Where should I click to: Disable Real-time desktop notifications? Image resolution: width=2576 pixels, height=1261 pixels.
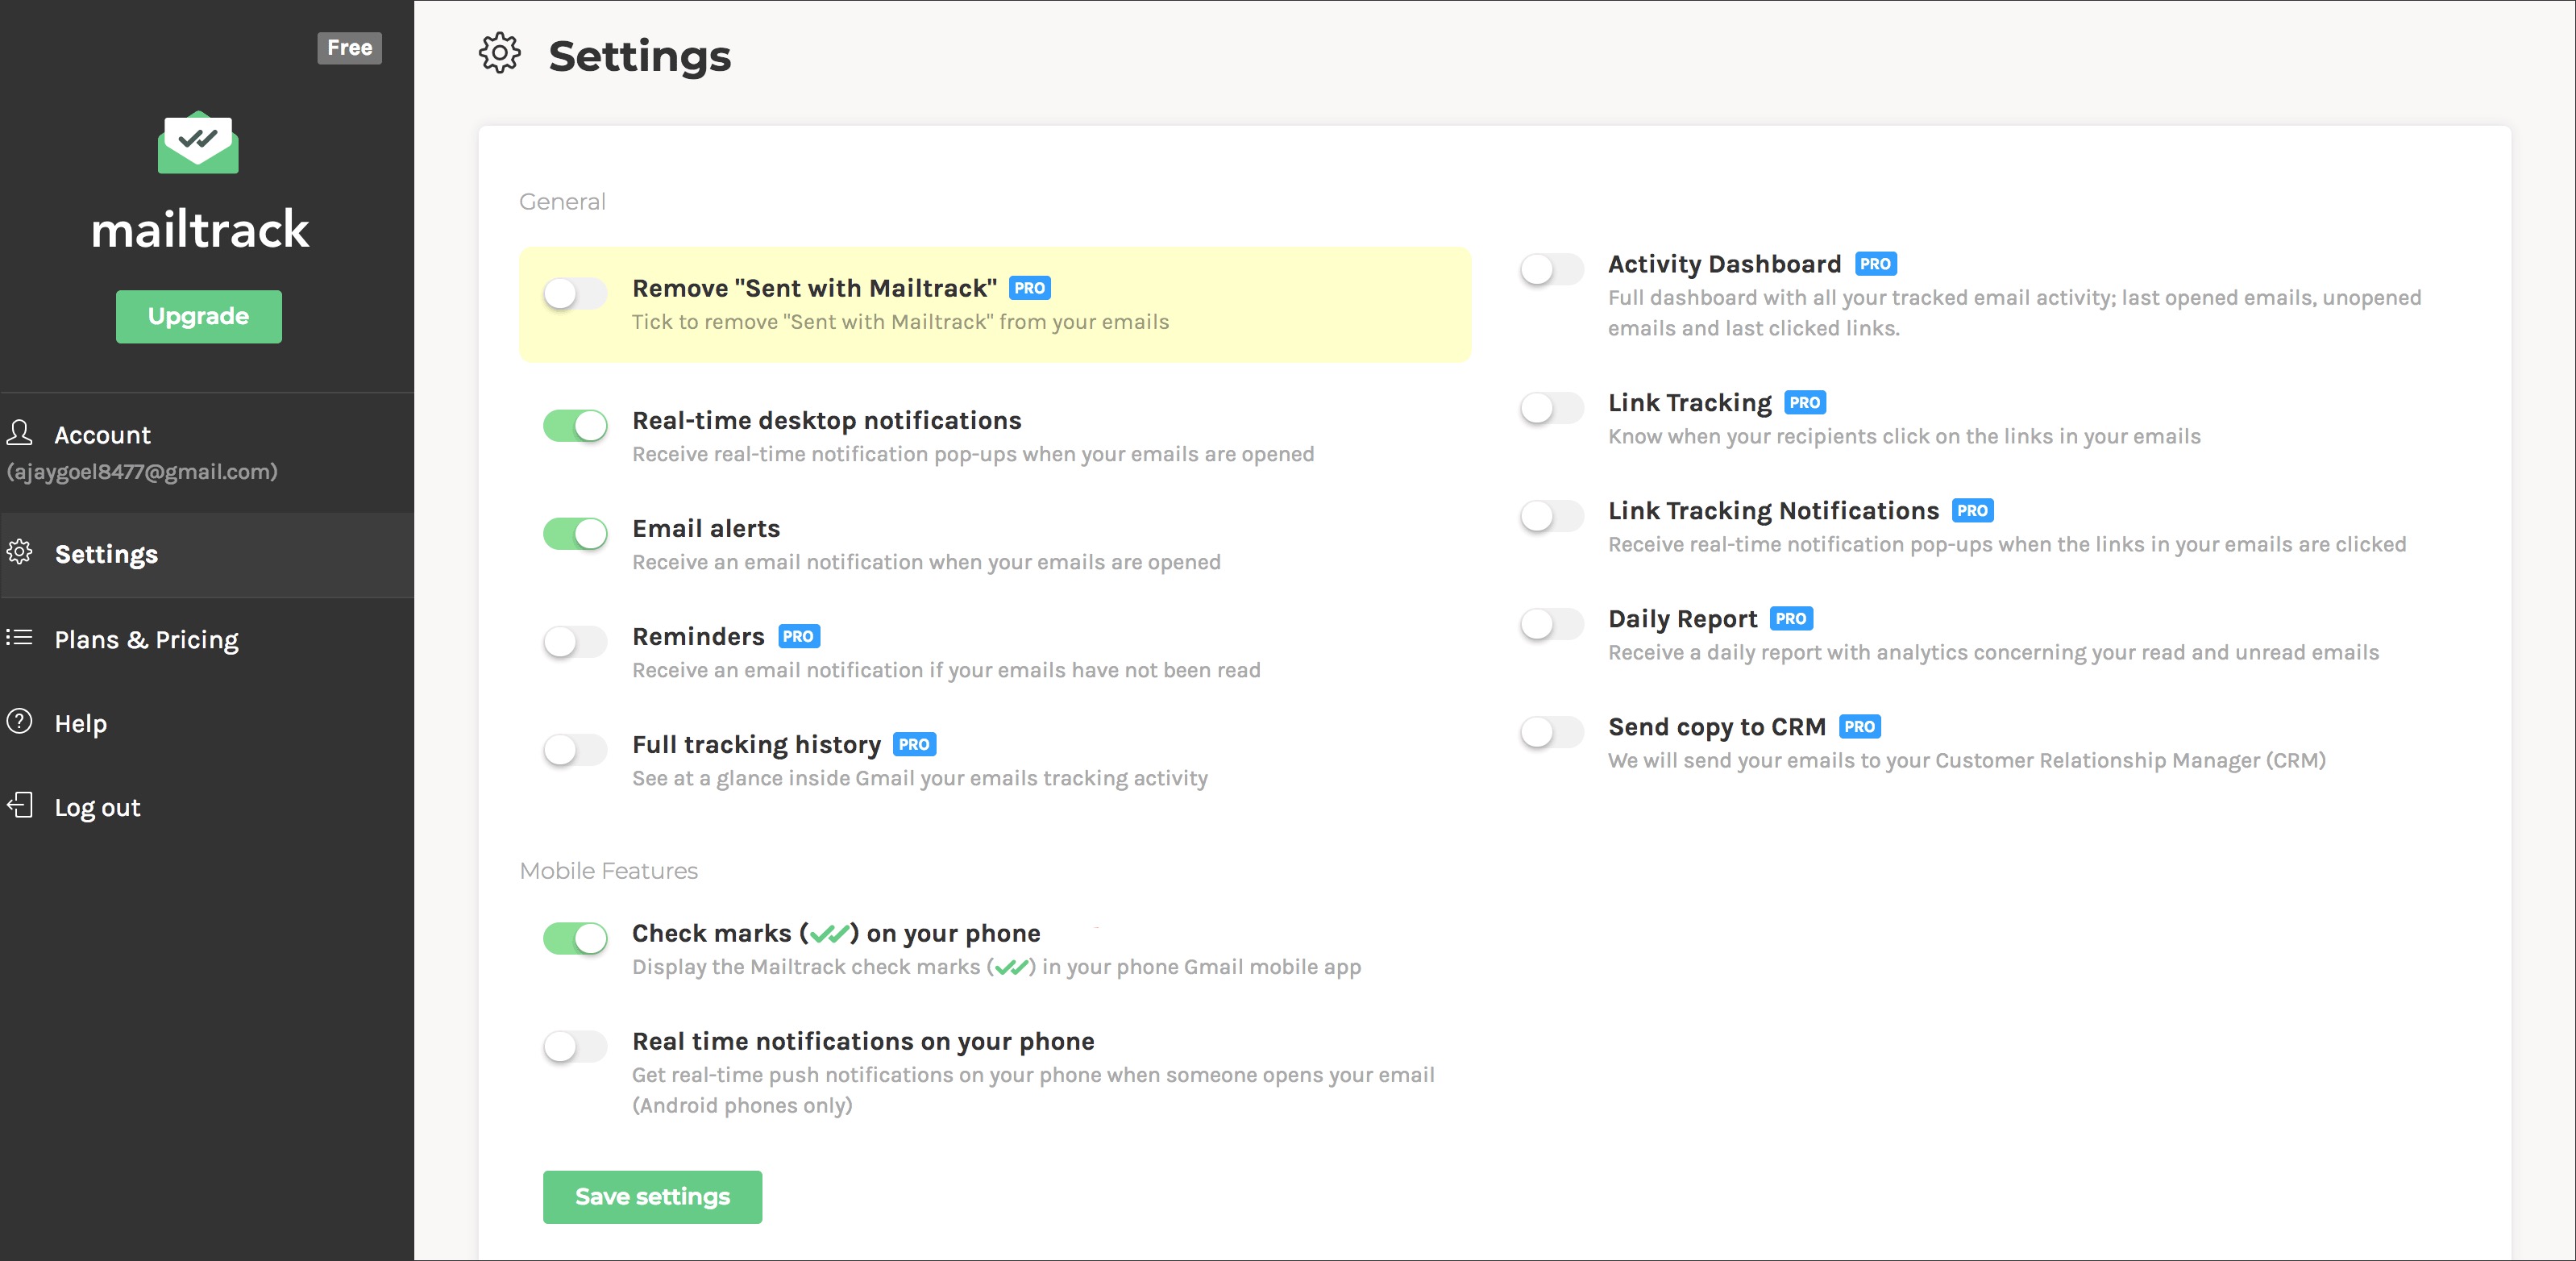pyautogui.click(x=575, y=426)
